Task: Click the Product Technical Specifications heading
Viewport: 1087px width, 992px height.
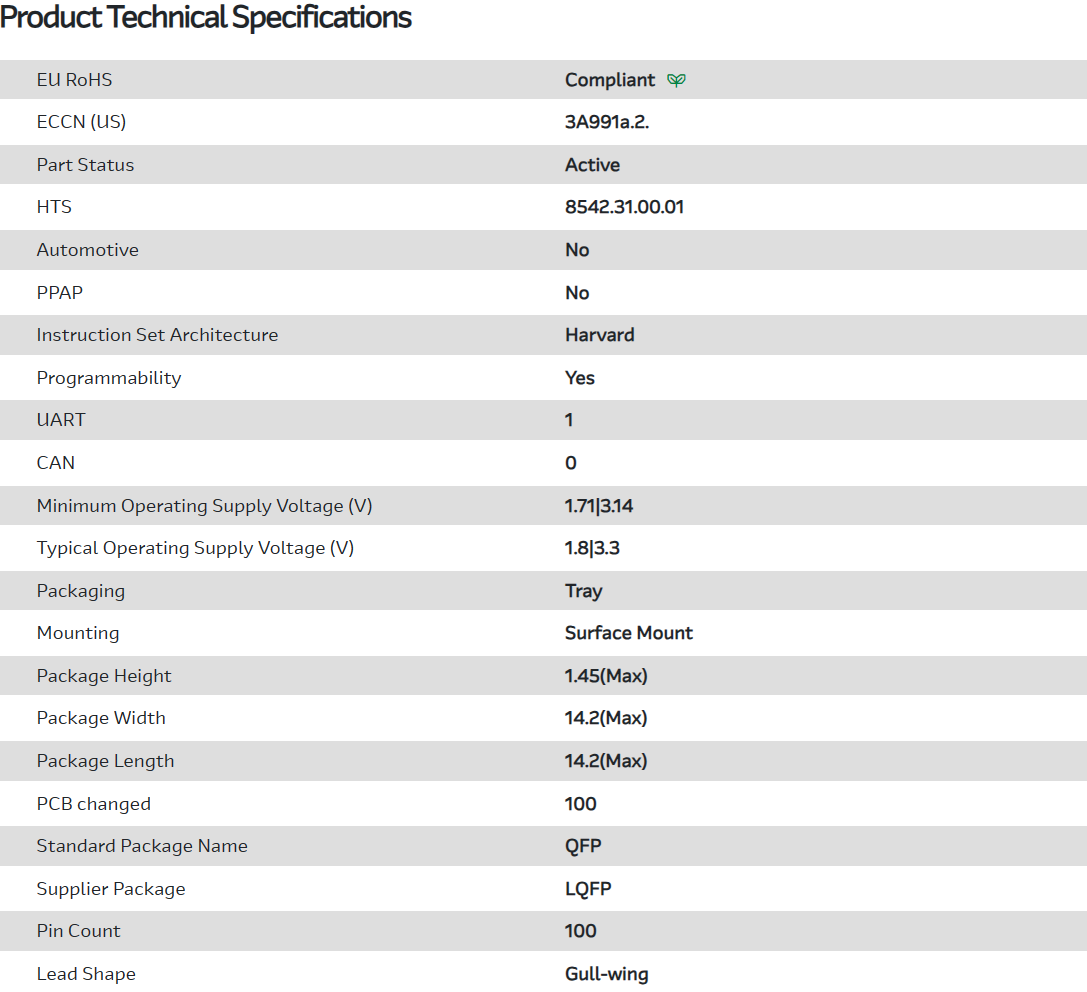Action: (x=206, y=18)
